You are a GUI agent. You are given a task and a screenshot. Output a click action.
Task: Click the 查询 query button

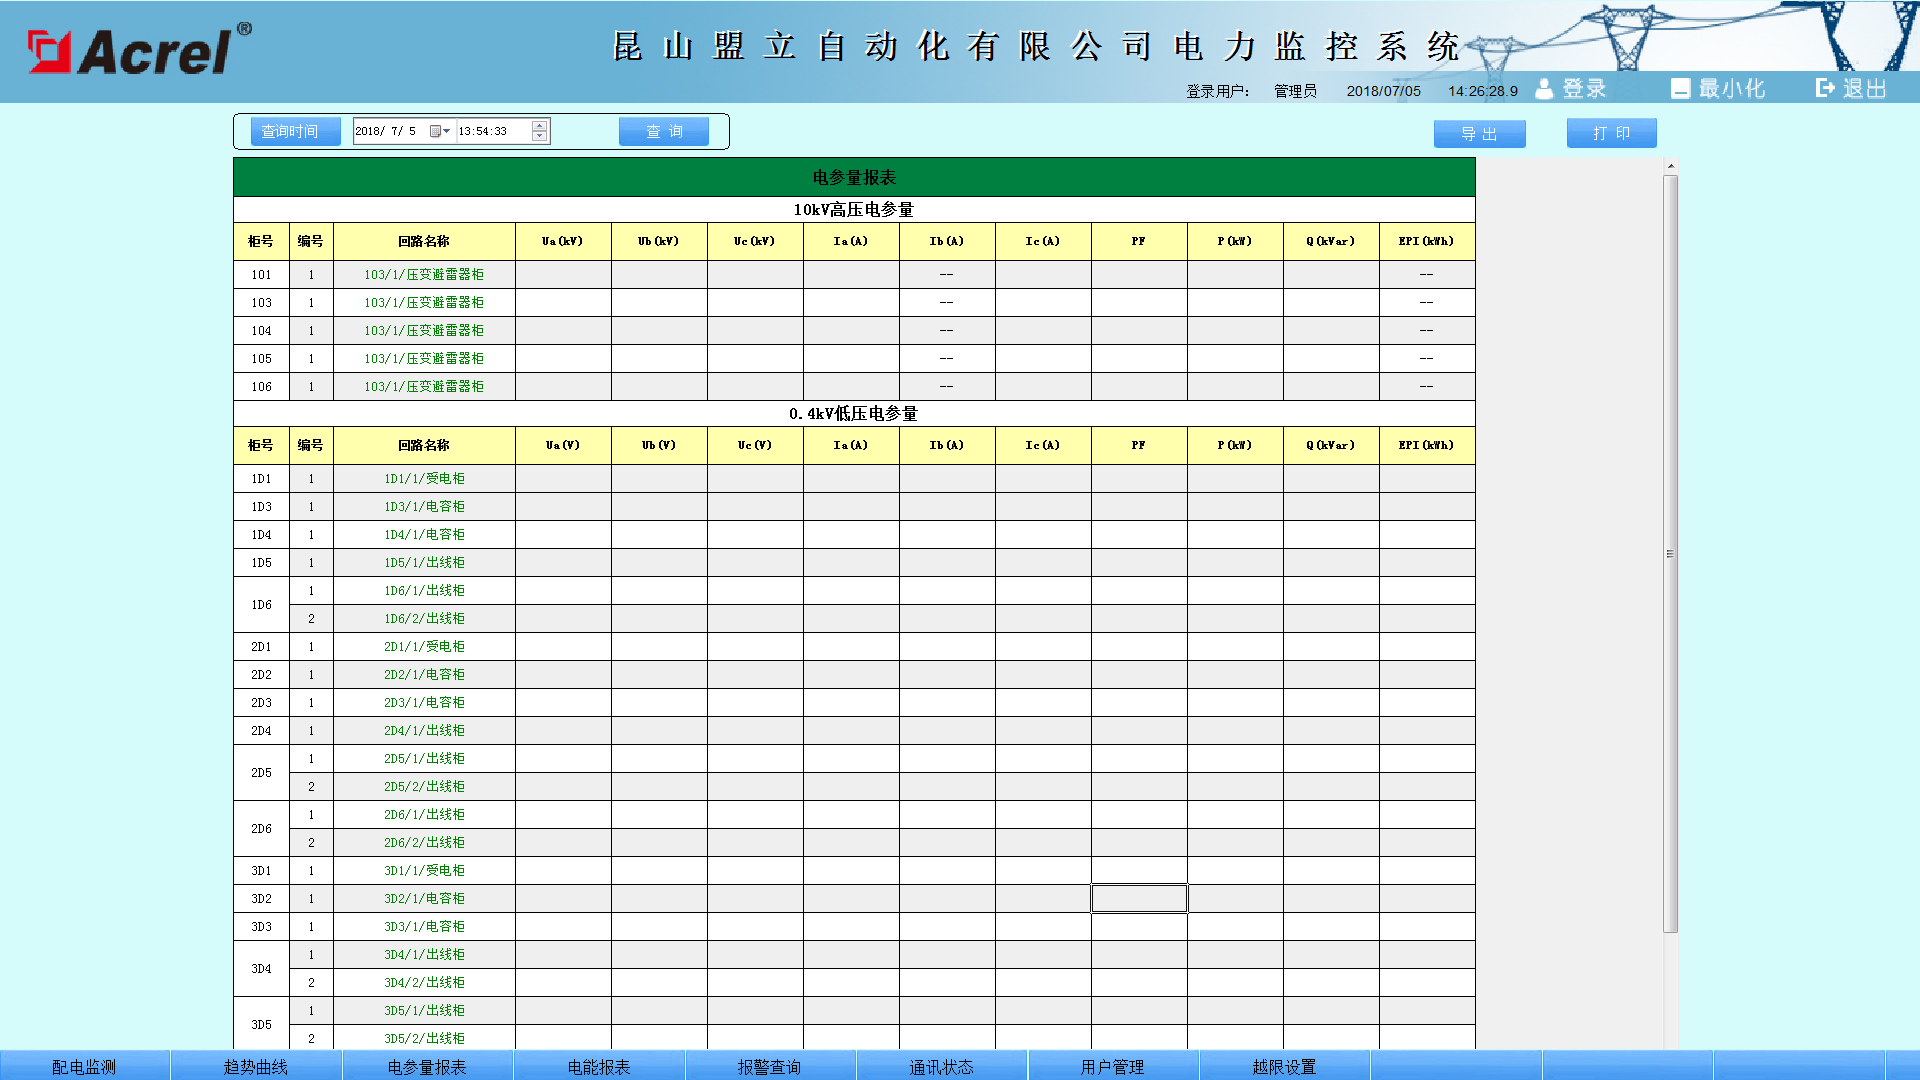[664, 131]
